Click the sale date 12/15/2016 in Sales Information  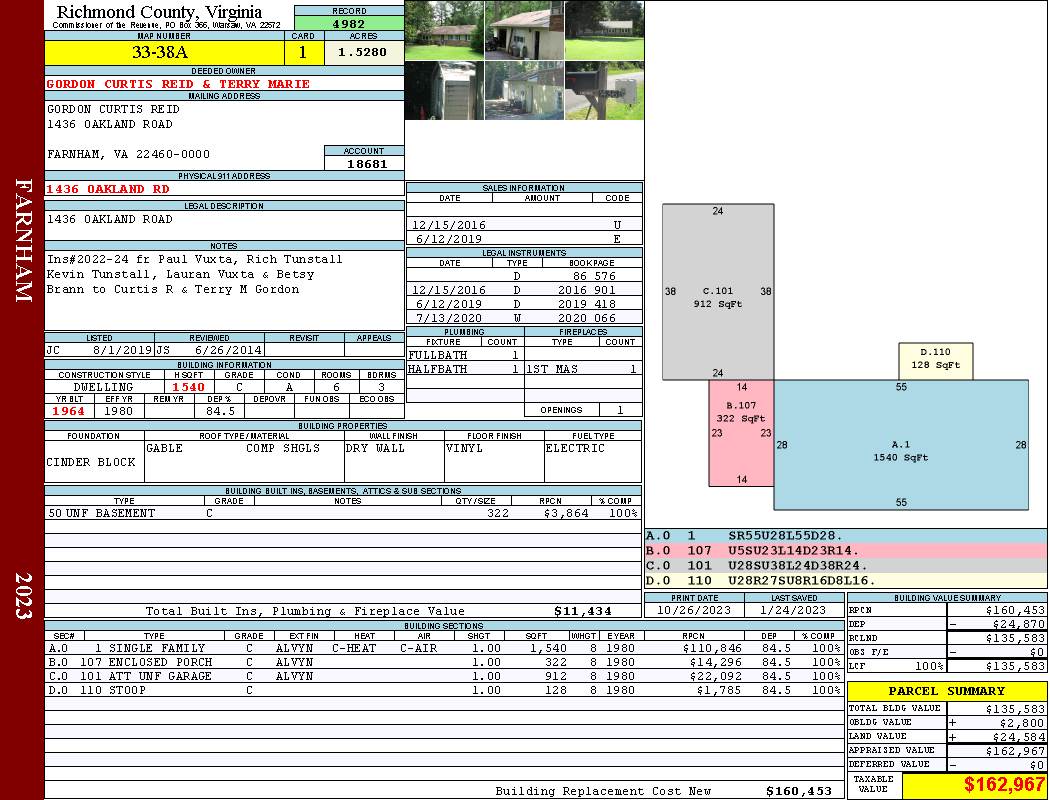449,225
